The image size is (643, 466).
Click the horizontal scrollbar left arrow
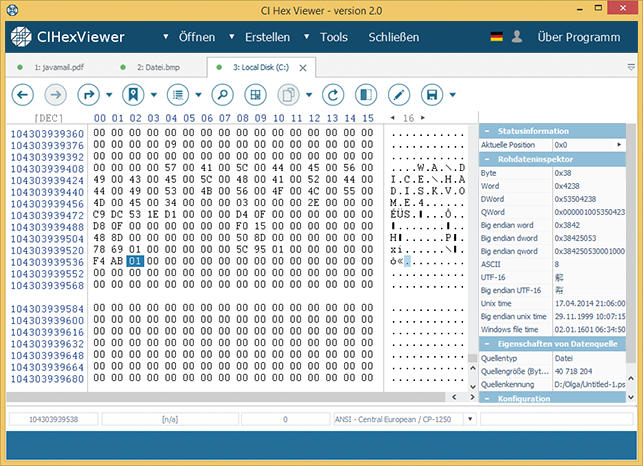pyautogui.click(x=454, y=397)
